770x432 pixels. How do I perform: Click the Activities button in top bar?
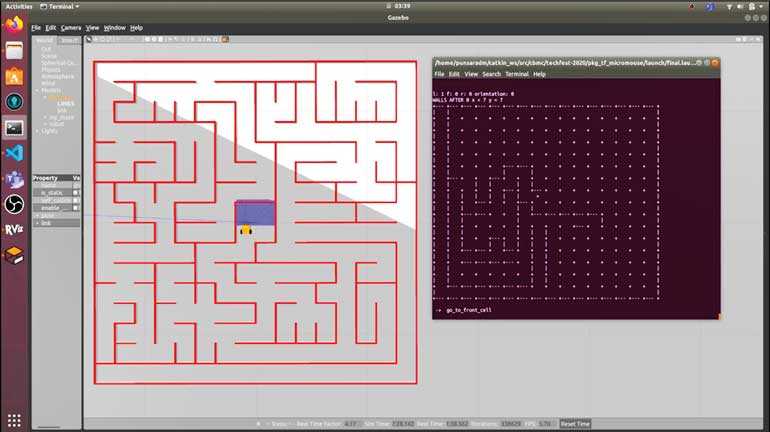click(19, 6)
